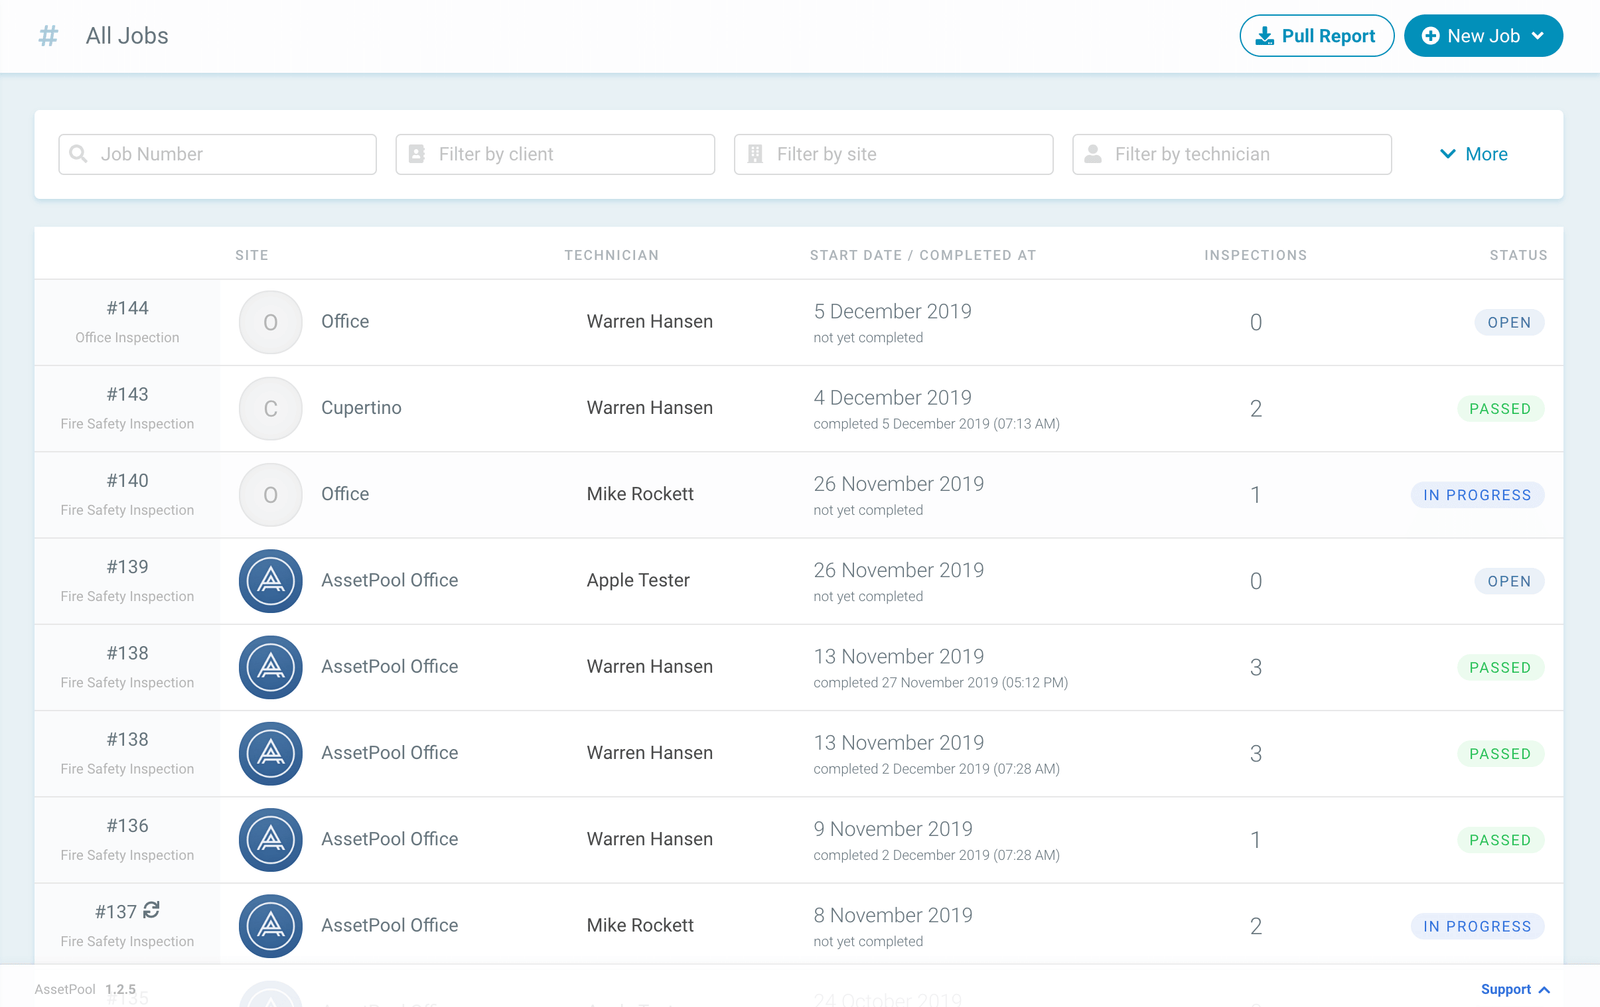Focus the Filter by site field
The height and width of the screenshot is (1007, 1600).
893,154
